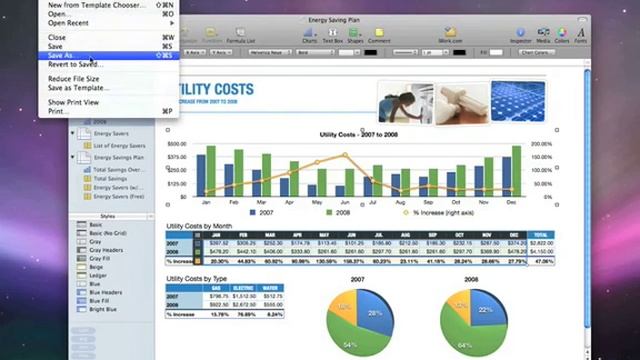Collapse the Energy Savers sheet triangle

[73, 133]
